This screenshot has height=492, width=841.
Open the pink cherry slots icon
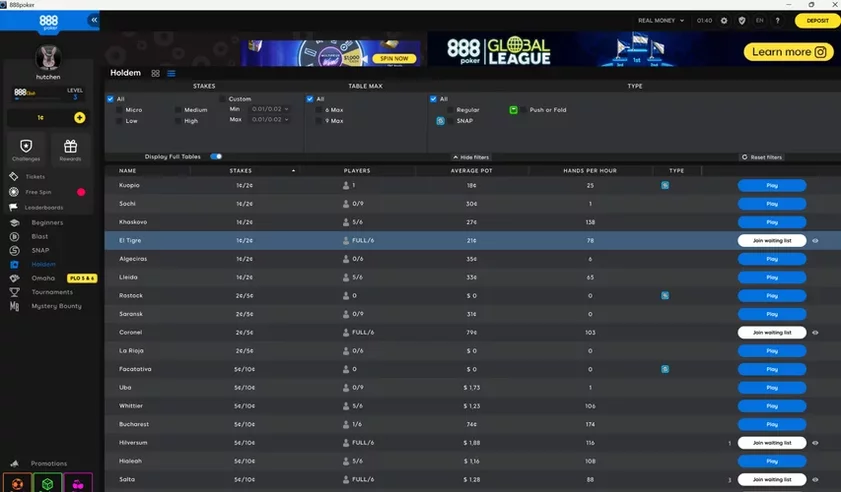tap(78, 483)
